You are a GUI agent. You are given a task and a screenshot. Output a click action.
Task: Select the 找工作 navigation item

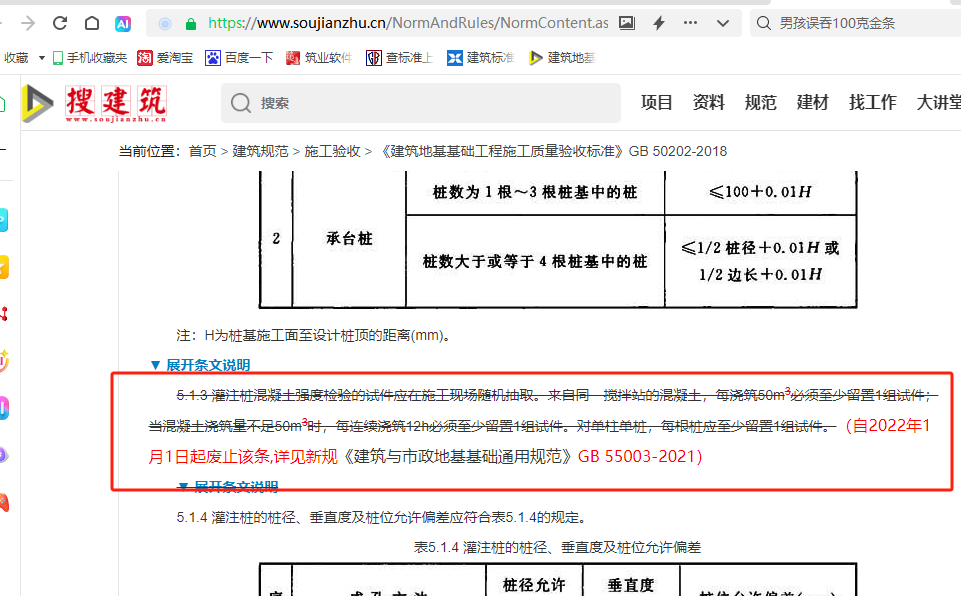click(872, 102)
